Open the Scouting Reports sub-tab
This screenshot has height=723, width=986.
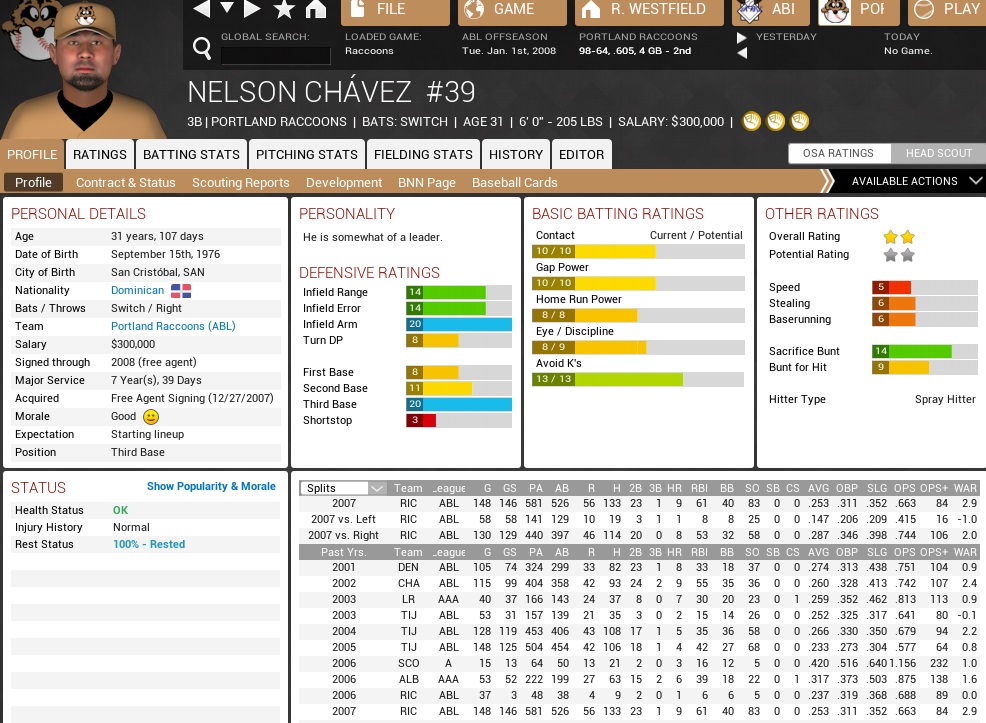click(240, 182)
